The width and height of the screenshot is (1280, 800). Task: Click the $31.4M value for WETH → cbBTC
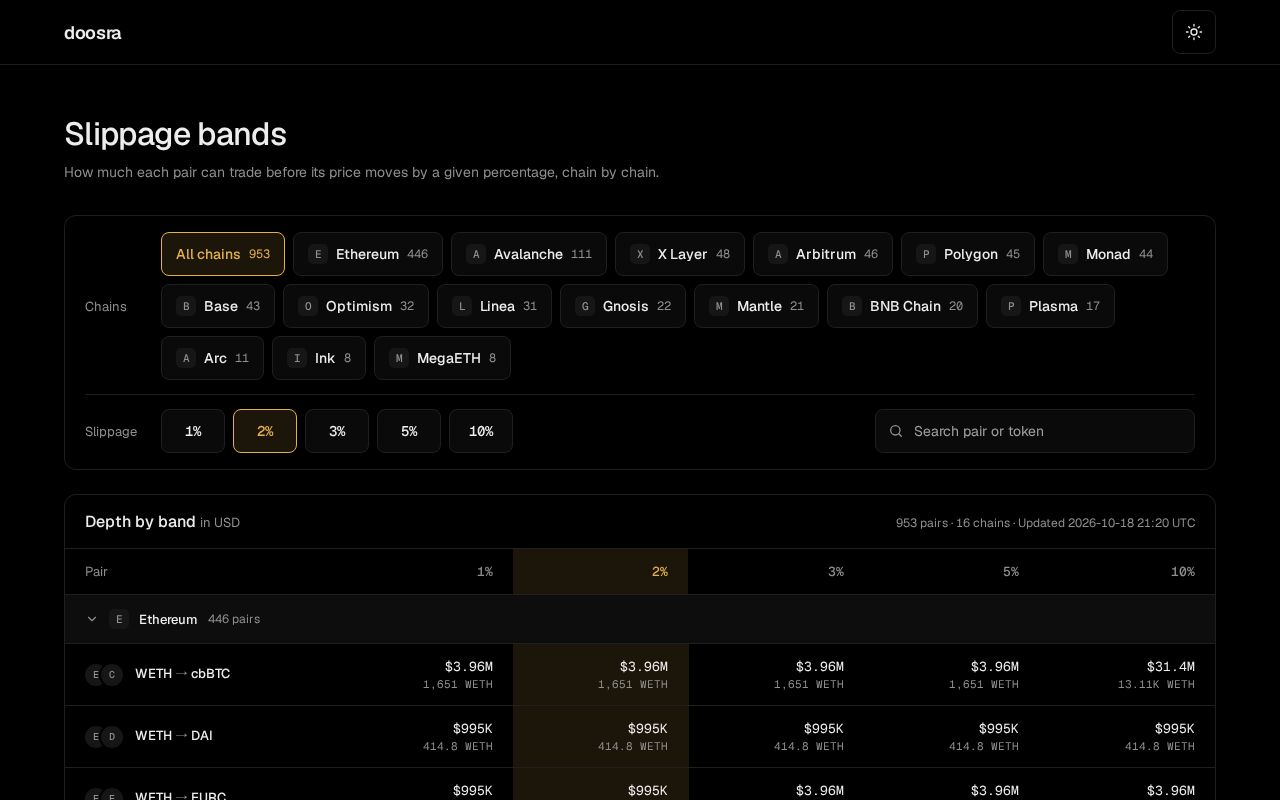[1171, 667]
